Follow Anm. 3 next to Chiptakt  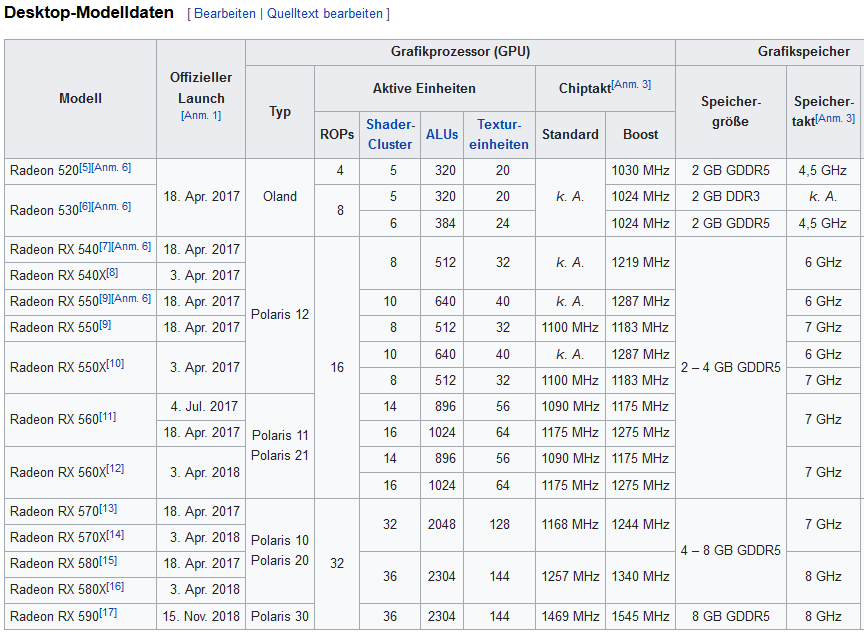[631, 84]
